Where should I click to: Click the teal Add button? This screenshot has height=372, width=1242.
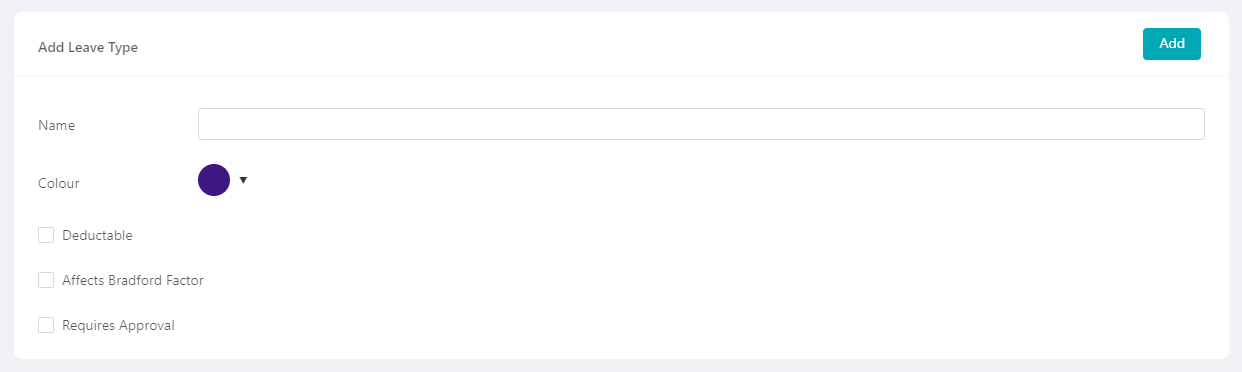pyautogui.click(x=1171, y=44)
